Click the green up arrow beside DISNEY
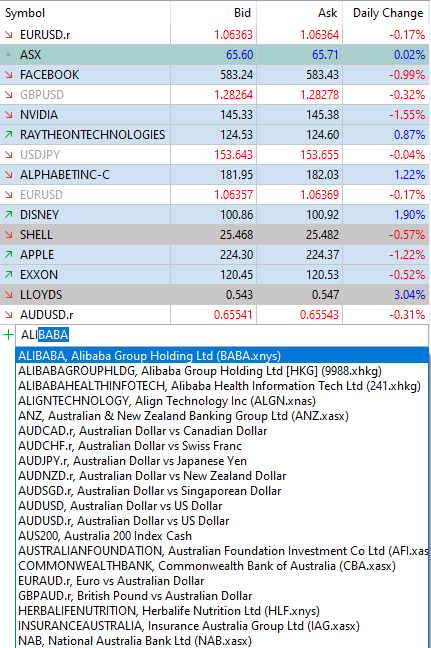Screen dimensions: 431x648 point(9,214)
